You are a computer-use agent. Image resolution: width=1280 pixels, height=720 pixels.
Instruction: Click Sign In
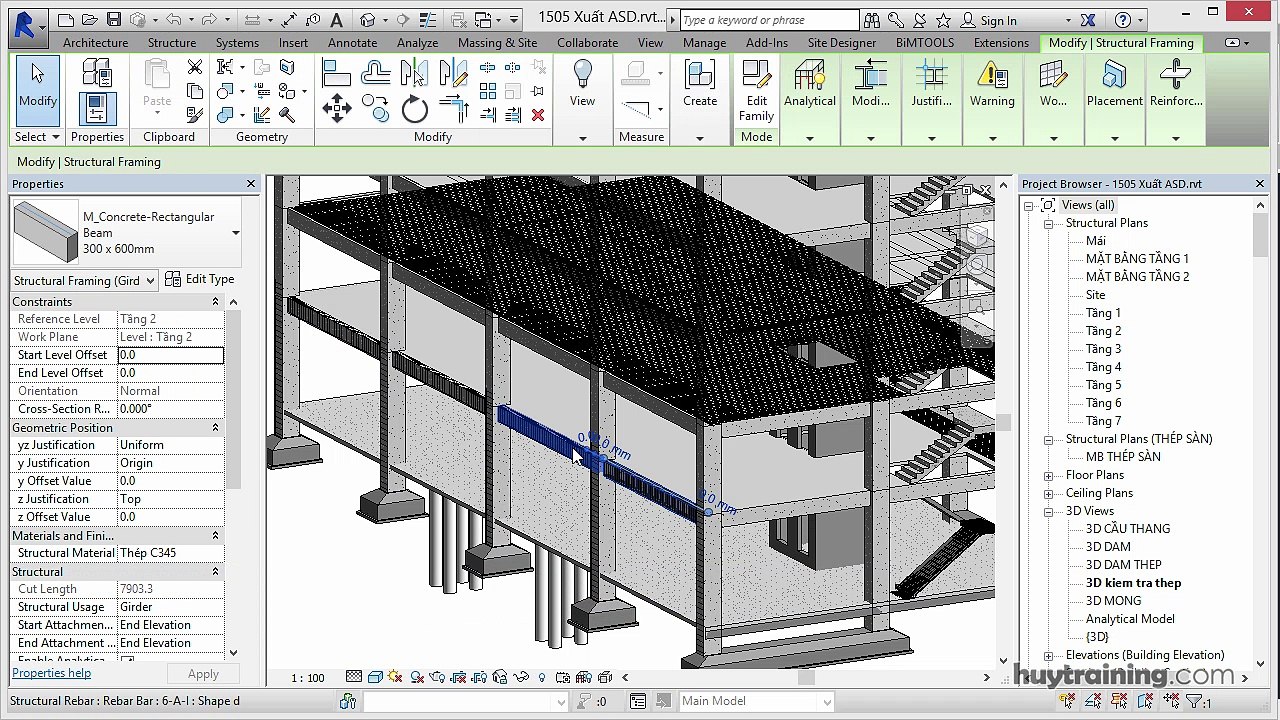[x=998, y=20]
